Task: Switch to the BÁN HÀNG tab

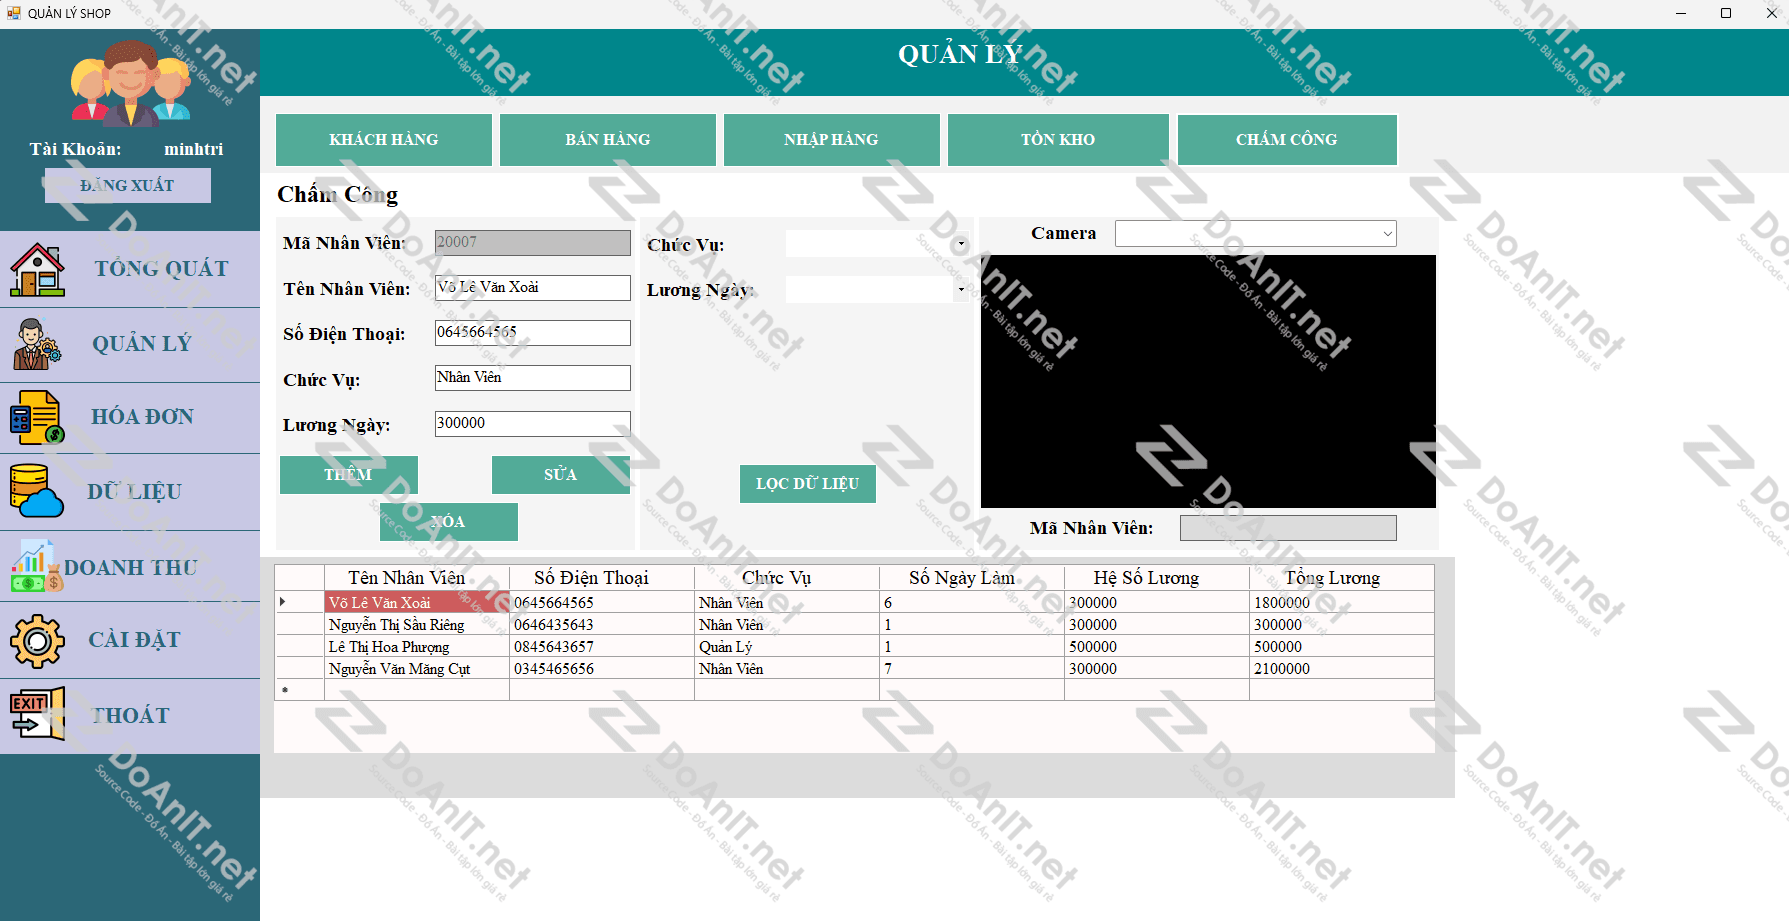Action: 608,140
